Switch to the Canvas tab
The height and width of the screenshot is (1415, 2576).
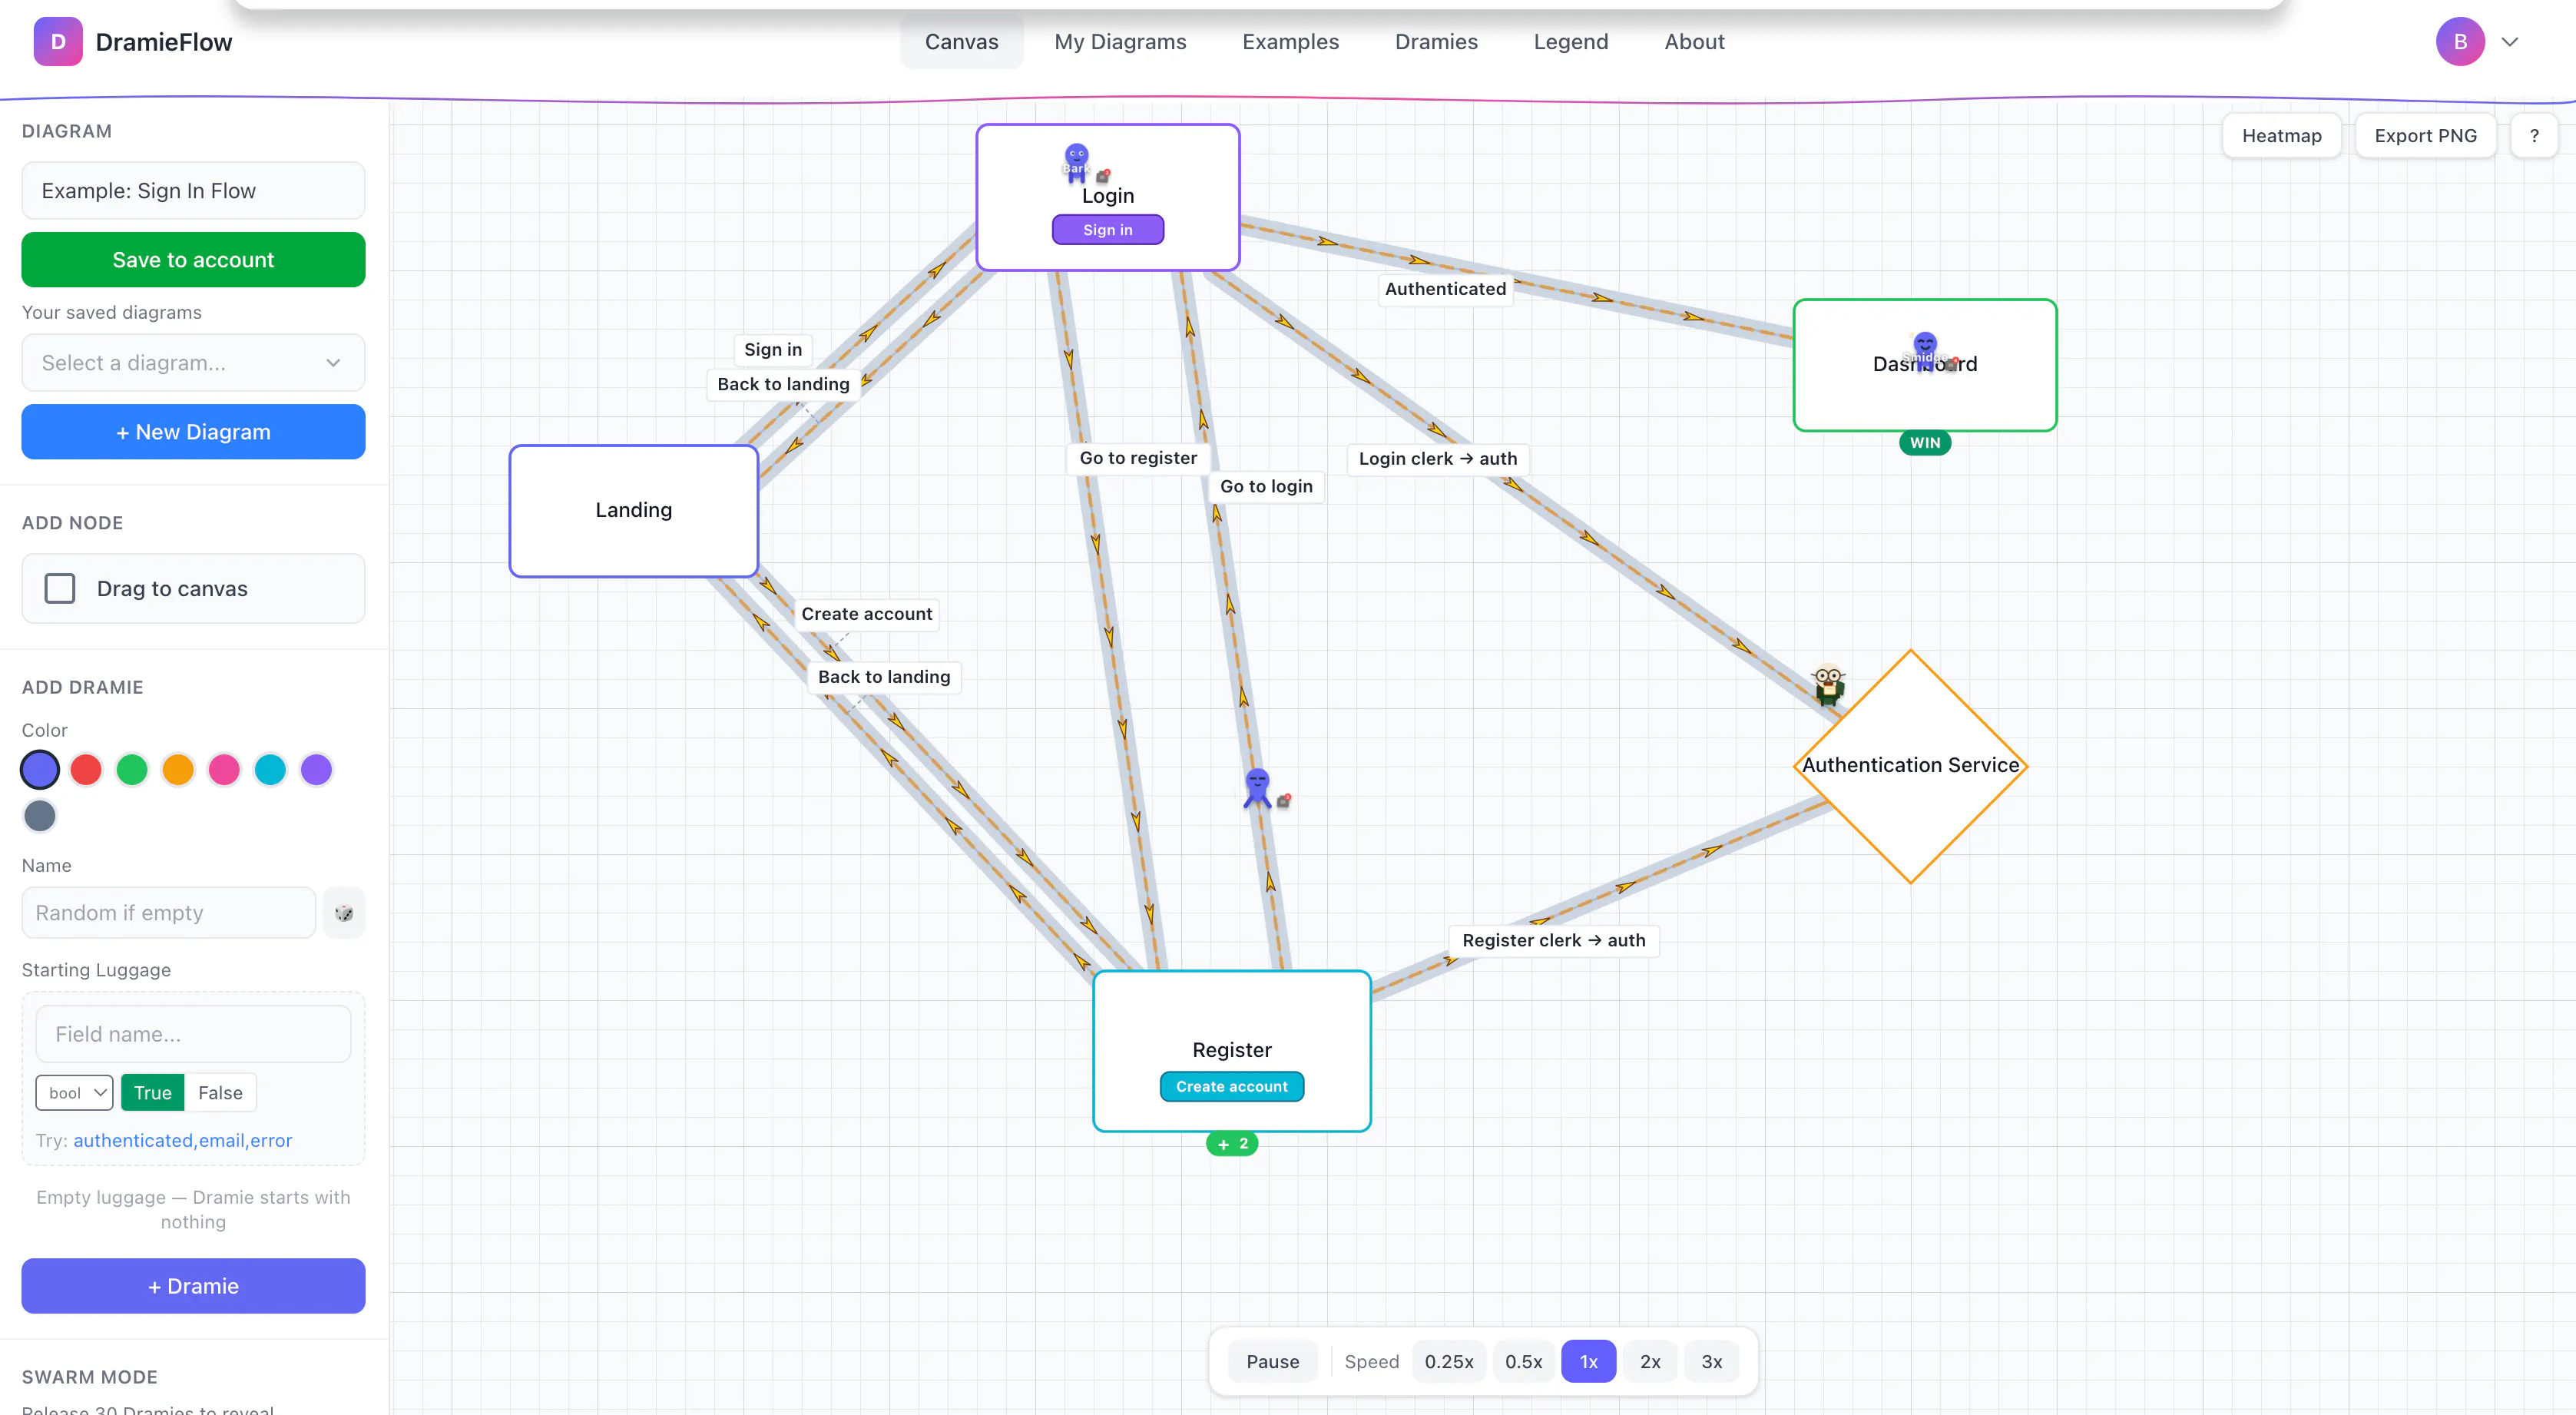point(961,42)
